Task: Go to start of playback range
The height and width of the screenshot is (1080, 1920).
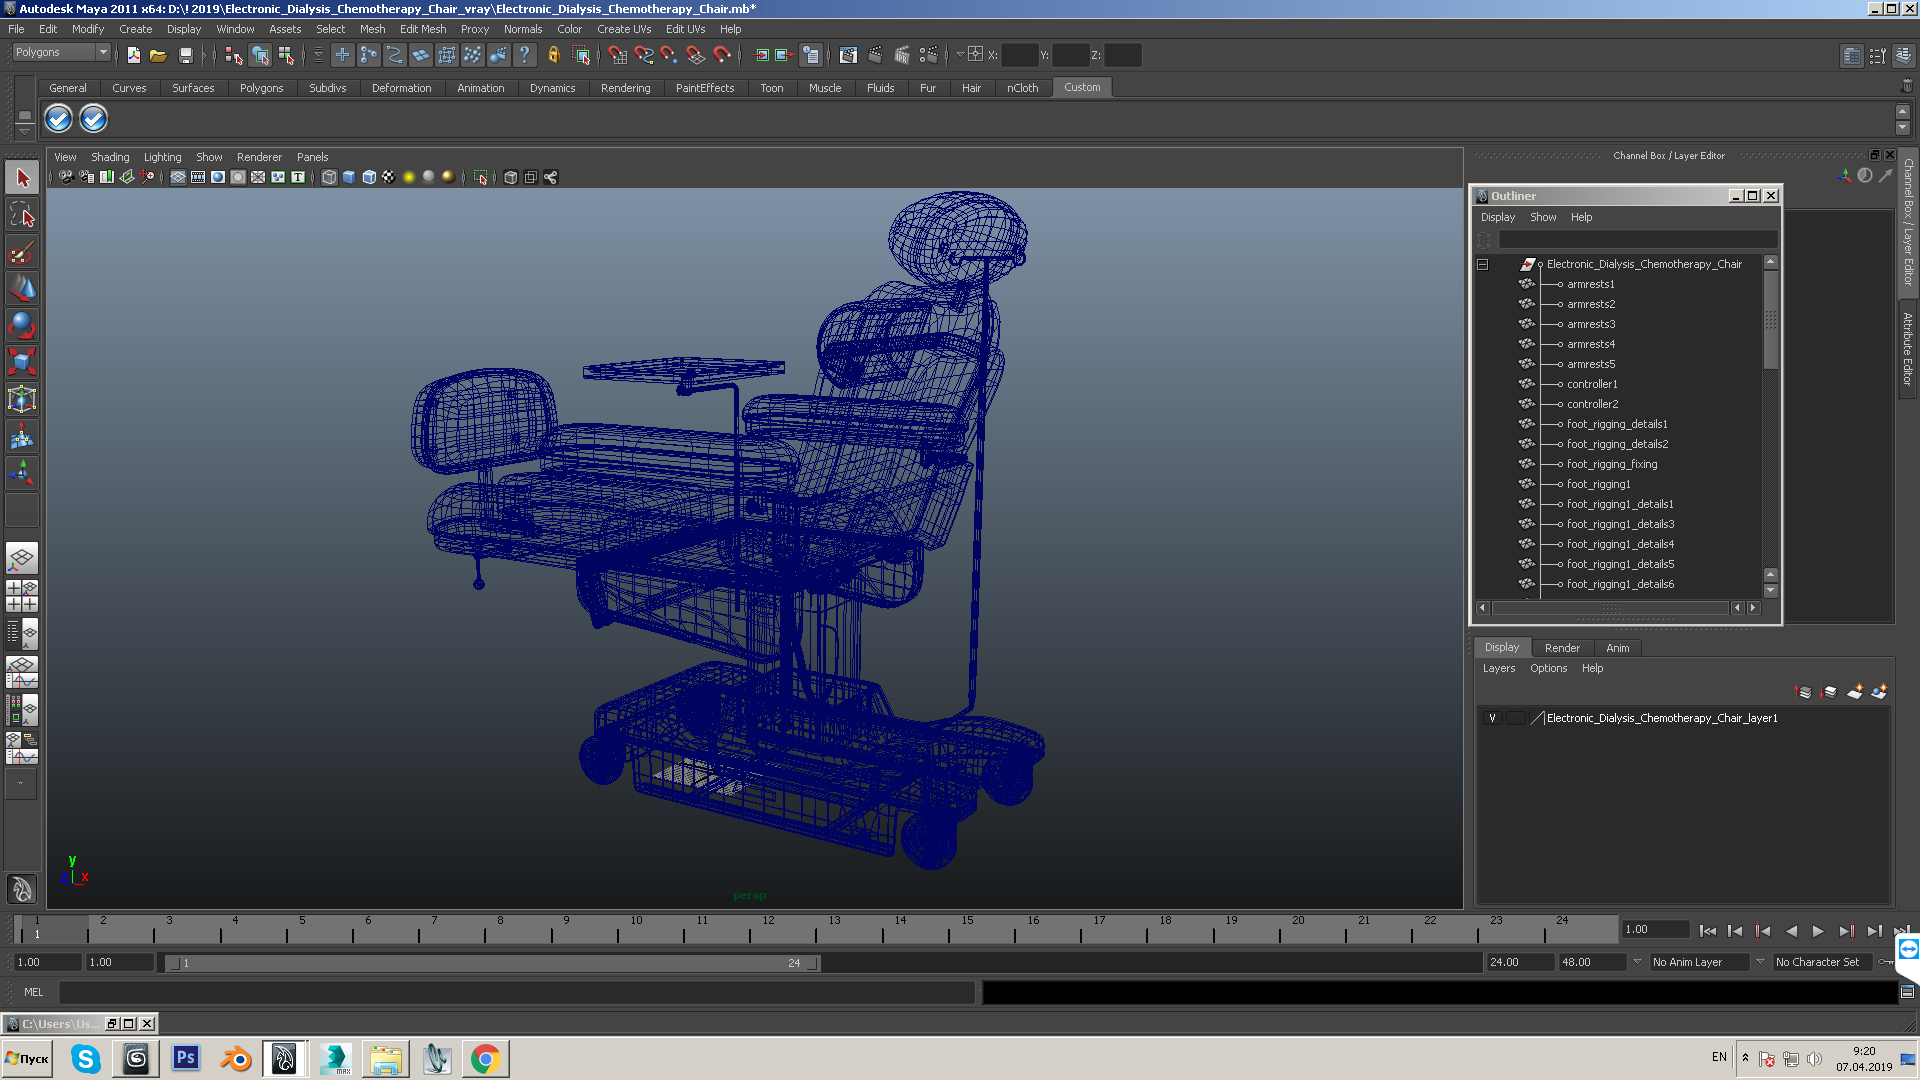Action: click(x=1707, y=931)
